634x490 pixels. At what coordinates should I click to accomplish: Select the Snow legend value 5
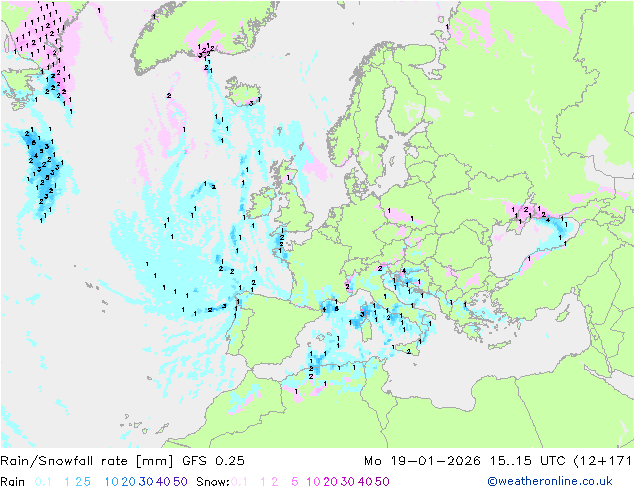point(295,482)
